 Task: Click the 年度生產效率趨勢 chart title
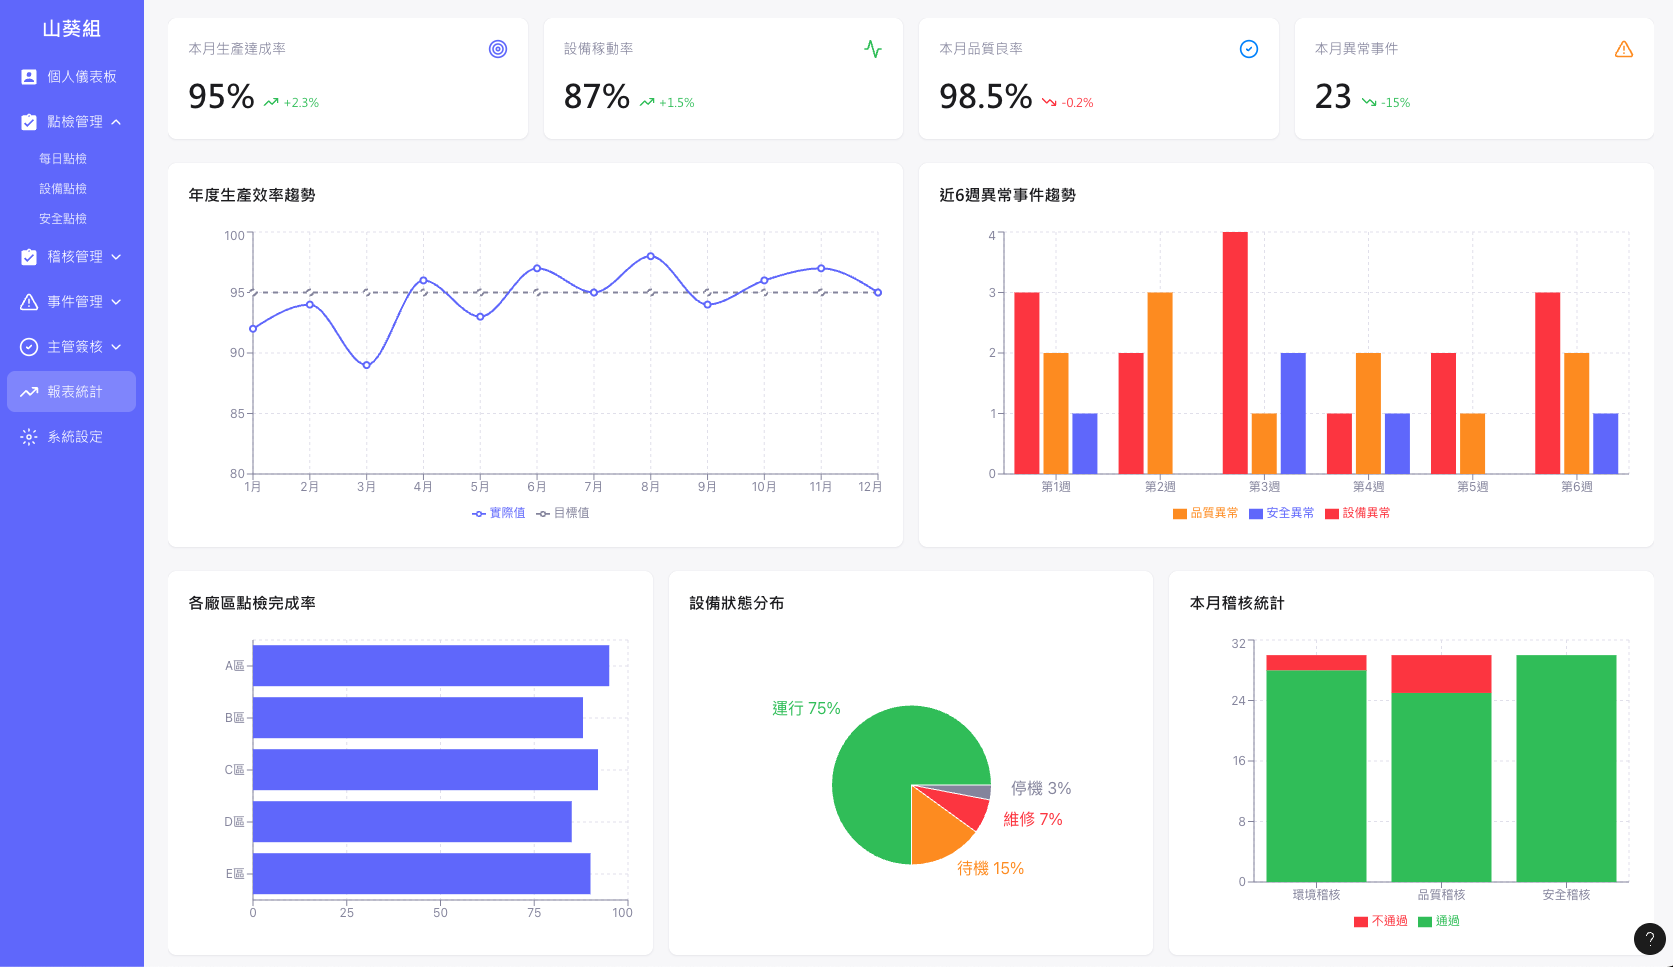[252, 195]
